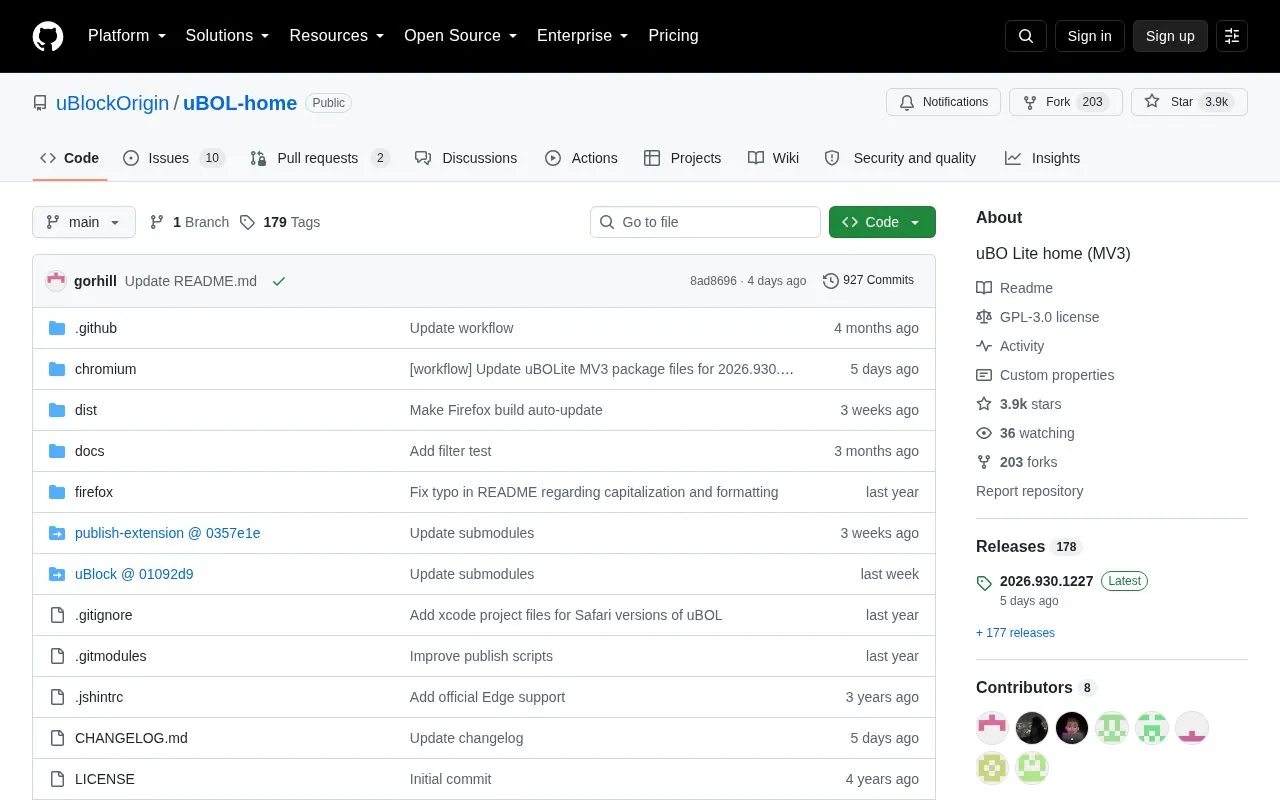Switch to the Issues tab
Viewport: 1280px width, 800px height.
pyautogui.click(x=174, y=158)
